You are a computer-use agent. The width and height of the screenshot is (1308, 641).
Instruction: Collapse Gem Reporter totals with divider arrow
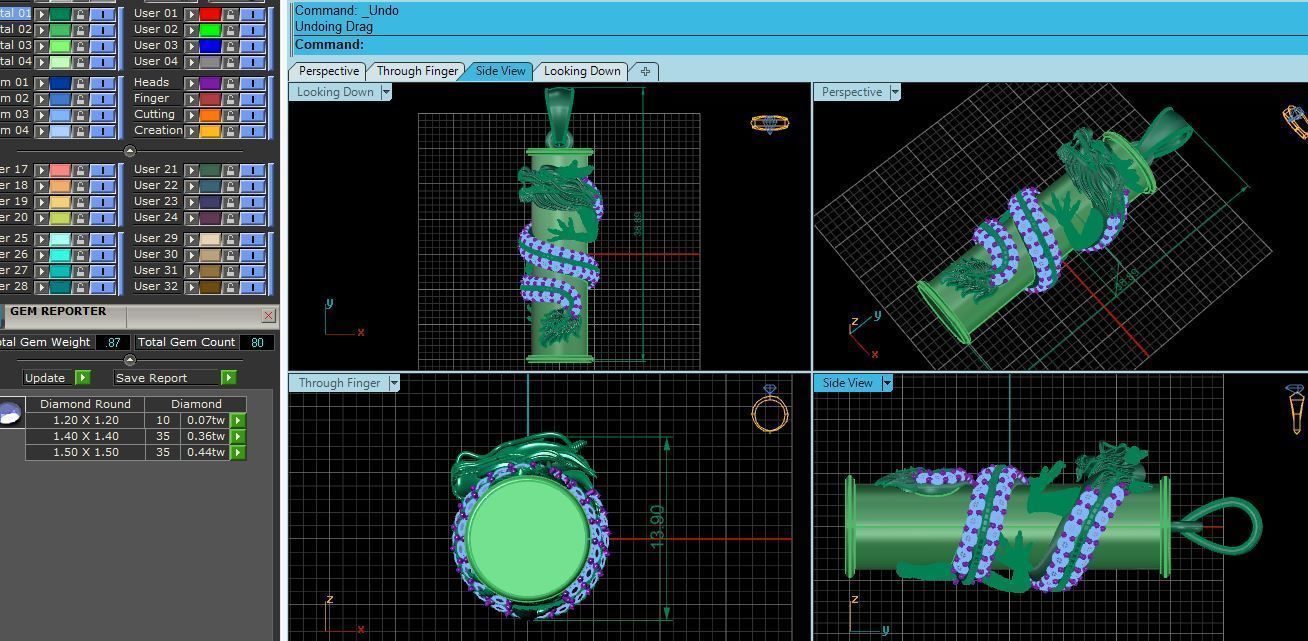(x=129, y=360)
